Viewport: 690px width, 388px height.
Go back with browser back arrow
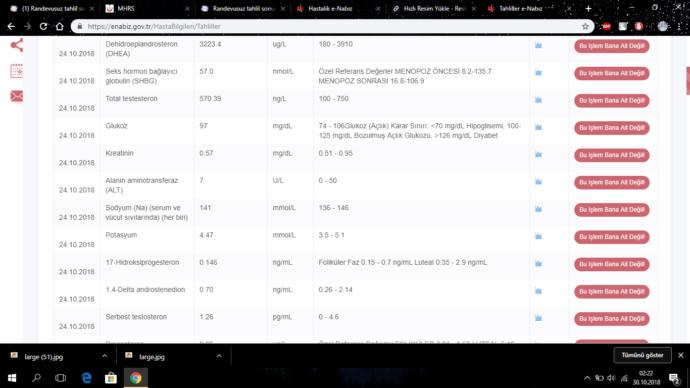(11, 26)
